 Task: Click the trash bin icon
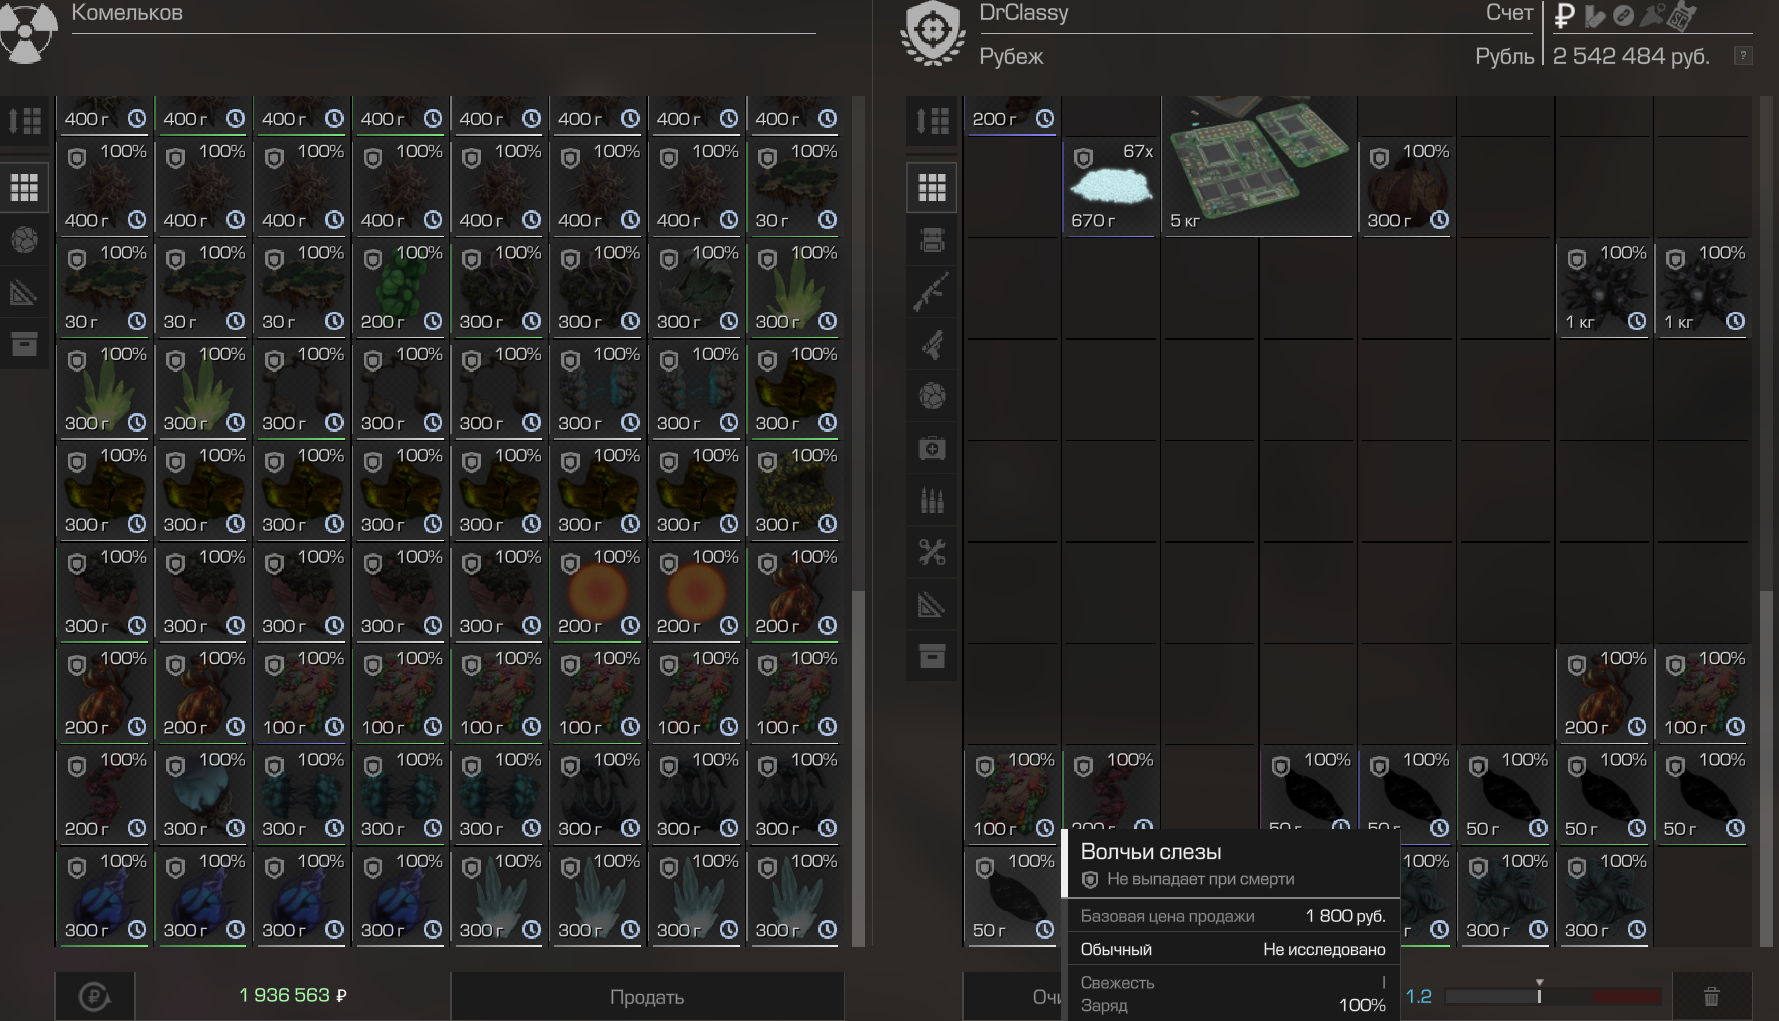[x=1711, y=996]
